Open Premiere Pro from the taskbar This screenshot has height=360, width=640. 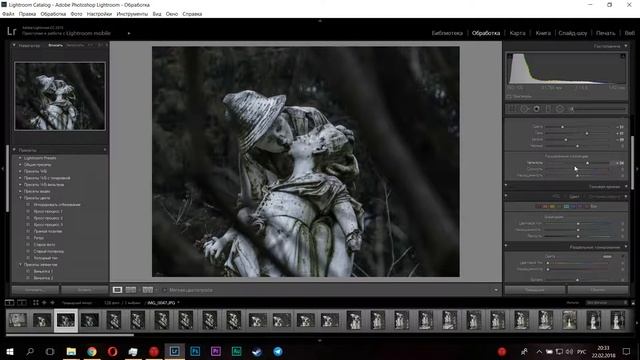216,351
